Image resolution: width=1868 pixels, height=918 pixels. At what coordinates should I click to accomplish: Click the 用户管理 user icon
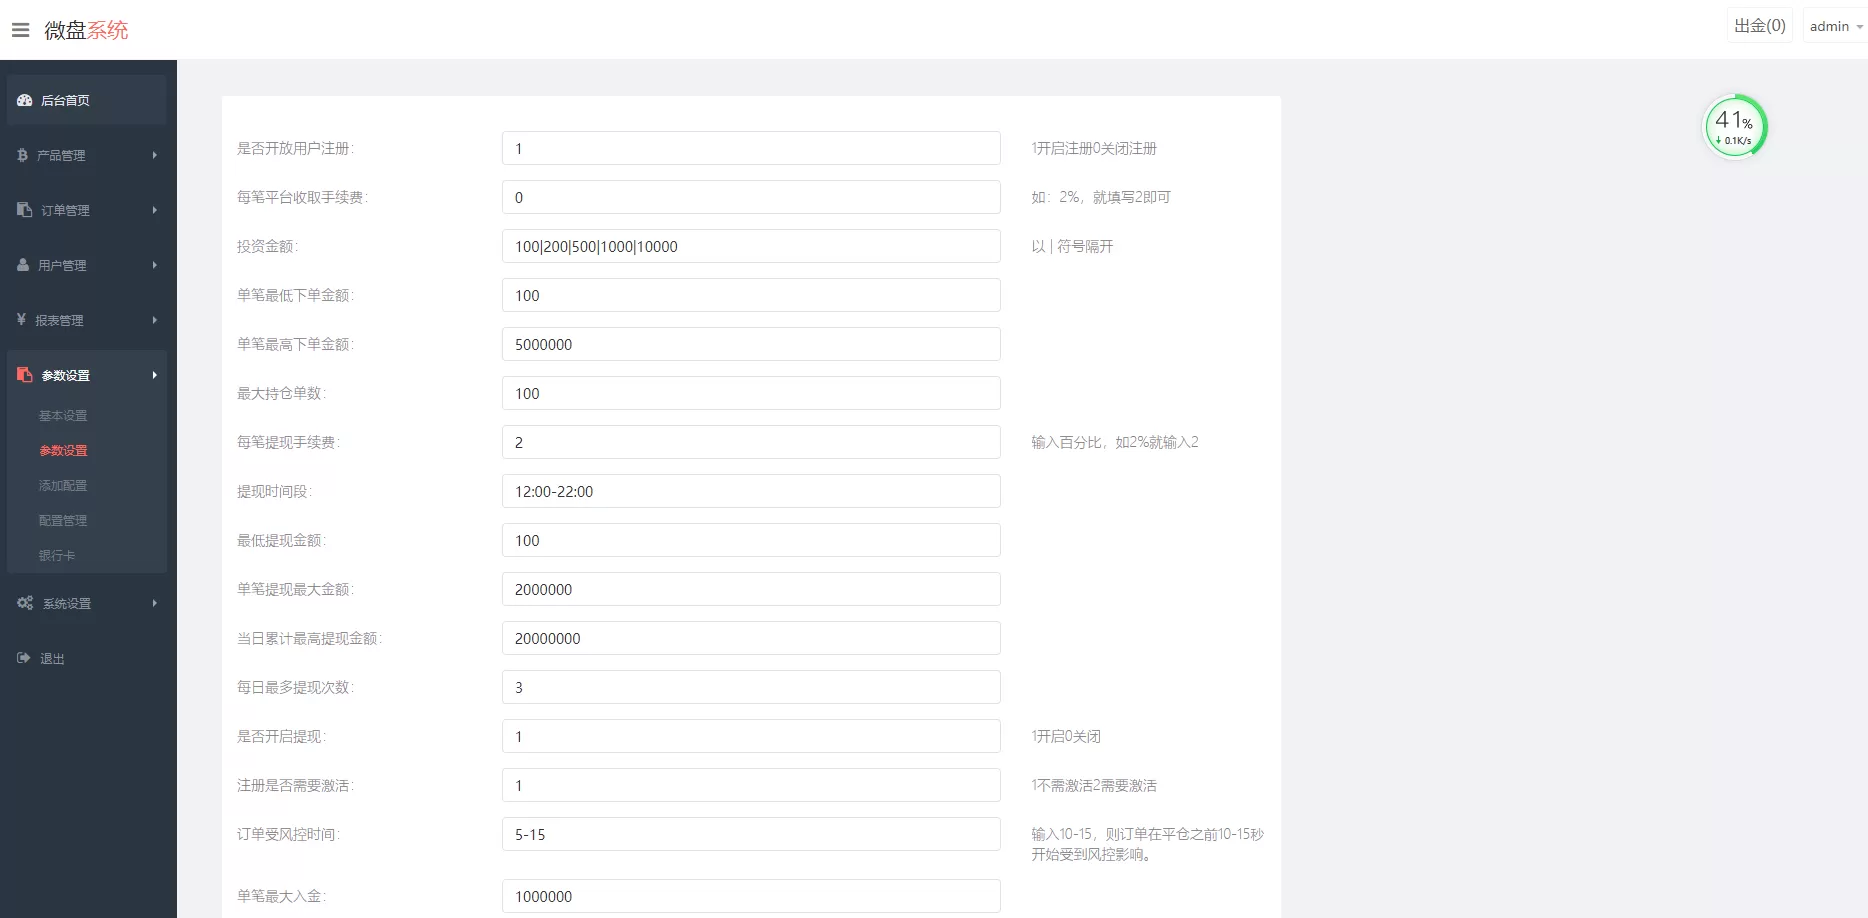coord(22,265)
